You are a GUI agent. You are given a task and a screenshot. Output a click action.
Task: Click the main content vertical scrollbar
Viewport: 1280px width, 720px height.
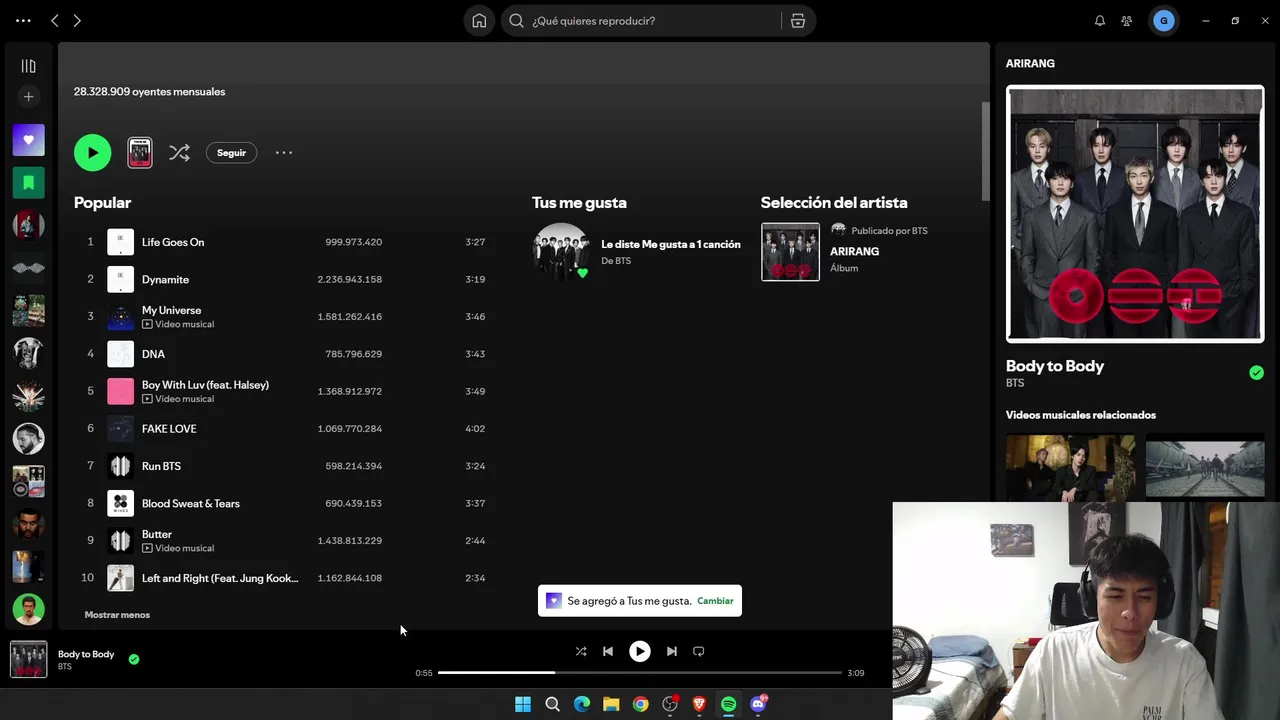(x=985, y=150)
